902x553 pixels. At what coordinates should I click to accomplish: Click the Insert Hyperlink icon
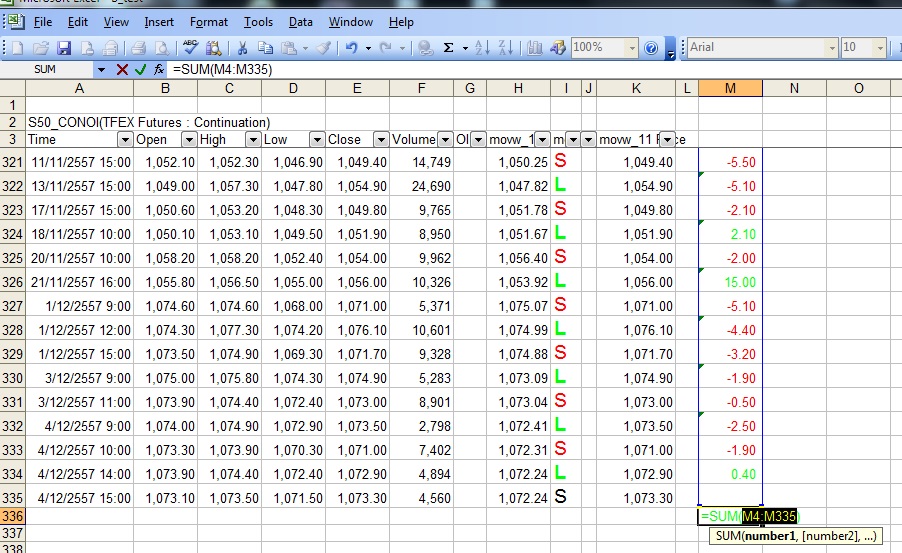pyautogui.click(x=425, y=48)
